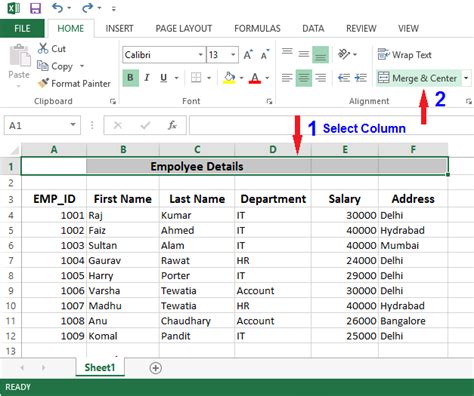The image size is (474, 396).
Task: Expand the Clipboard dialog launcher
Action: pos(113,101)
